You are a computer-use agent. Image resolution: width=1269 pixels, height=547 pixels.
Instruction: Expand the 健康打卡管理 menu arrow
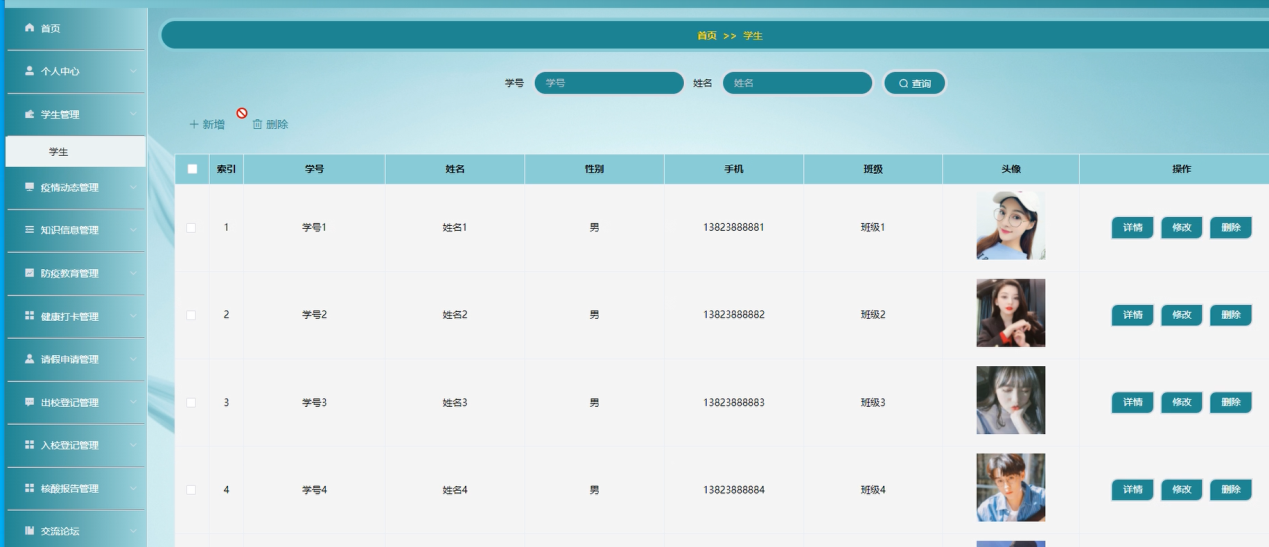click(x=133, y=316)
